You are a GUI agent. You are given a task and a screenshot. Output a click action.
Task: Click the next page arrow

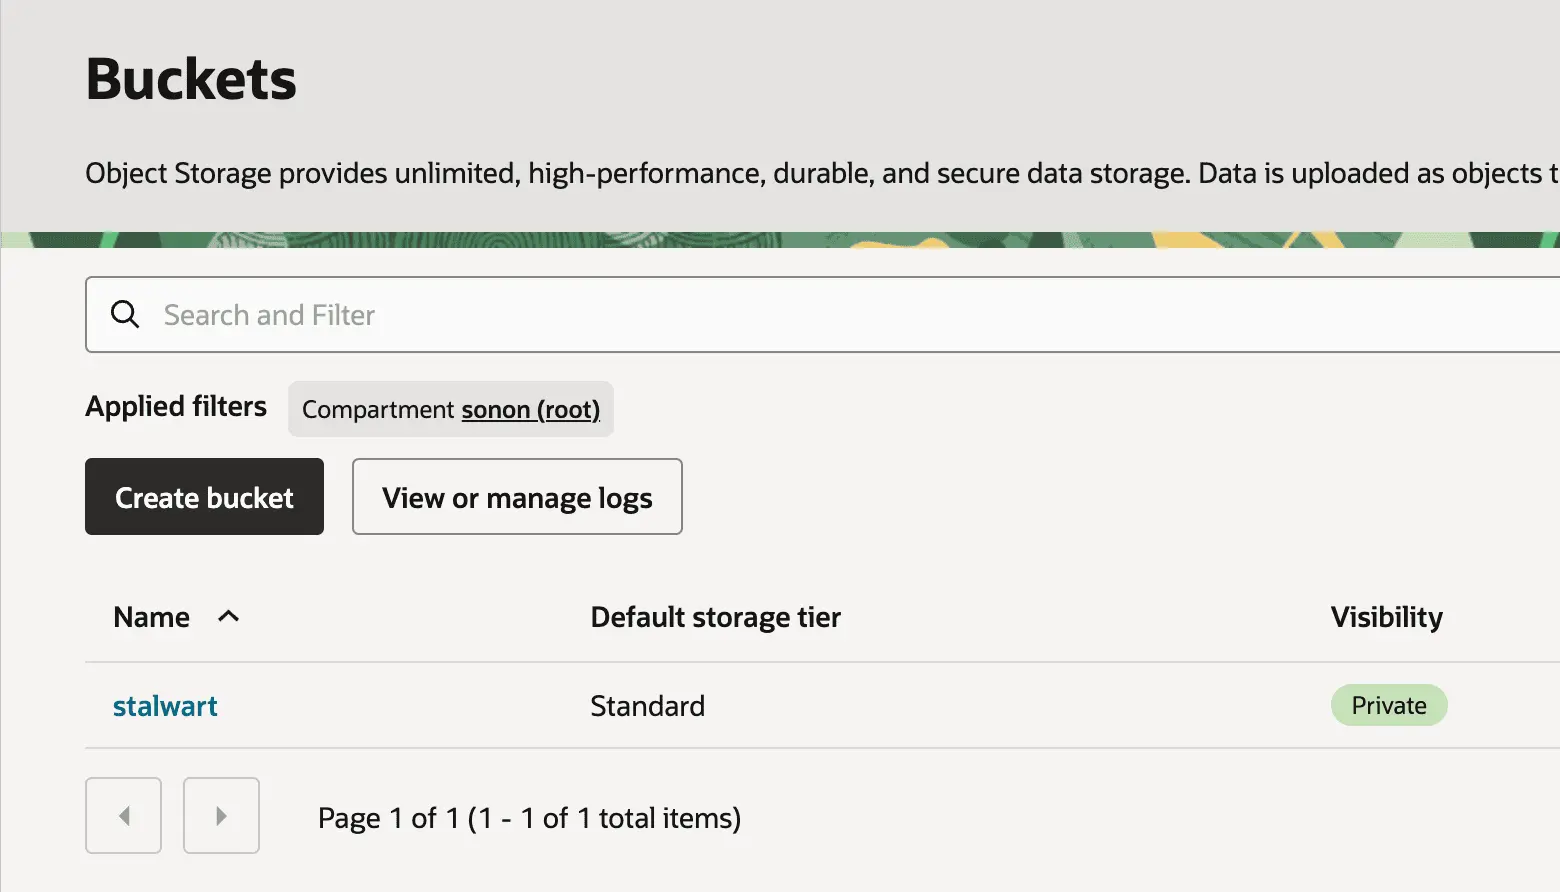(221, 816)
